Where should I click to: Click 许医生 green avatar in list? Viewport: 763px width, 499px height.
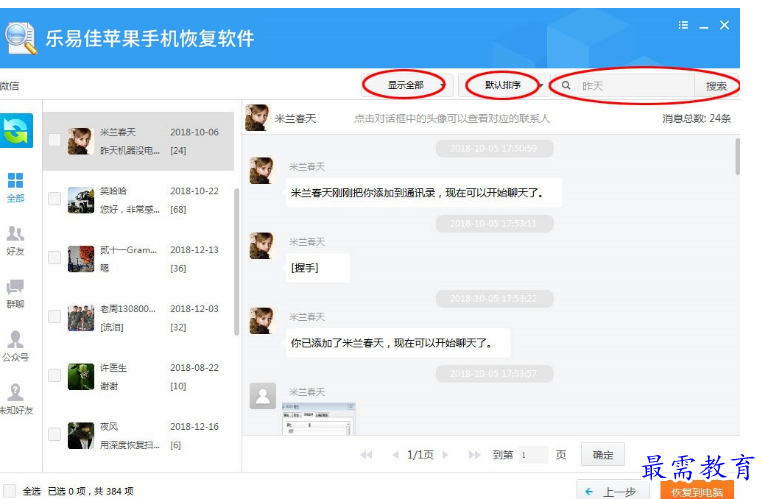pyautogui.click(x=81, y=377)
